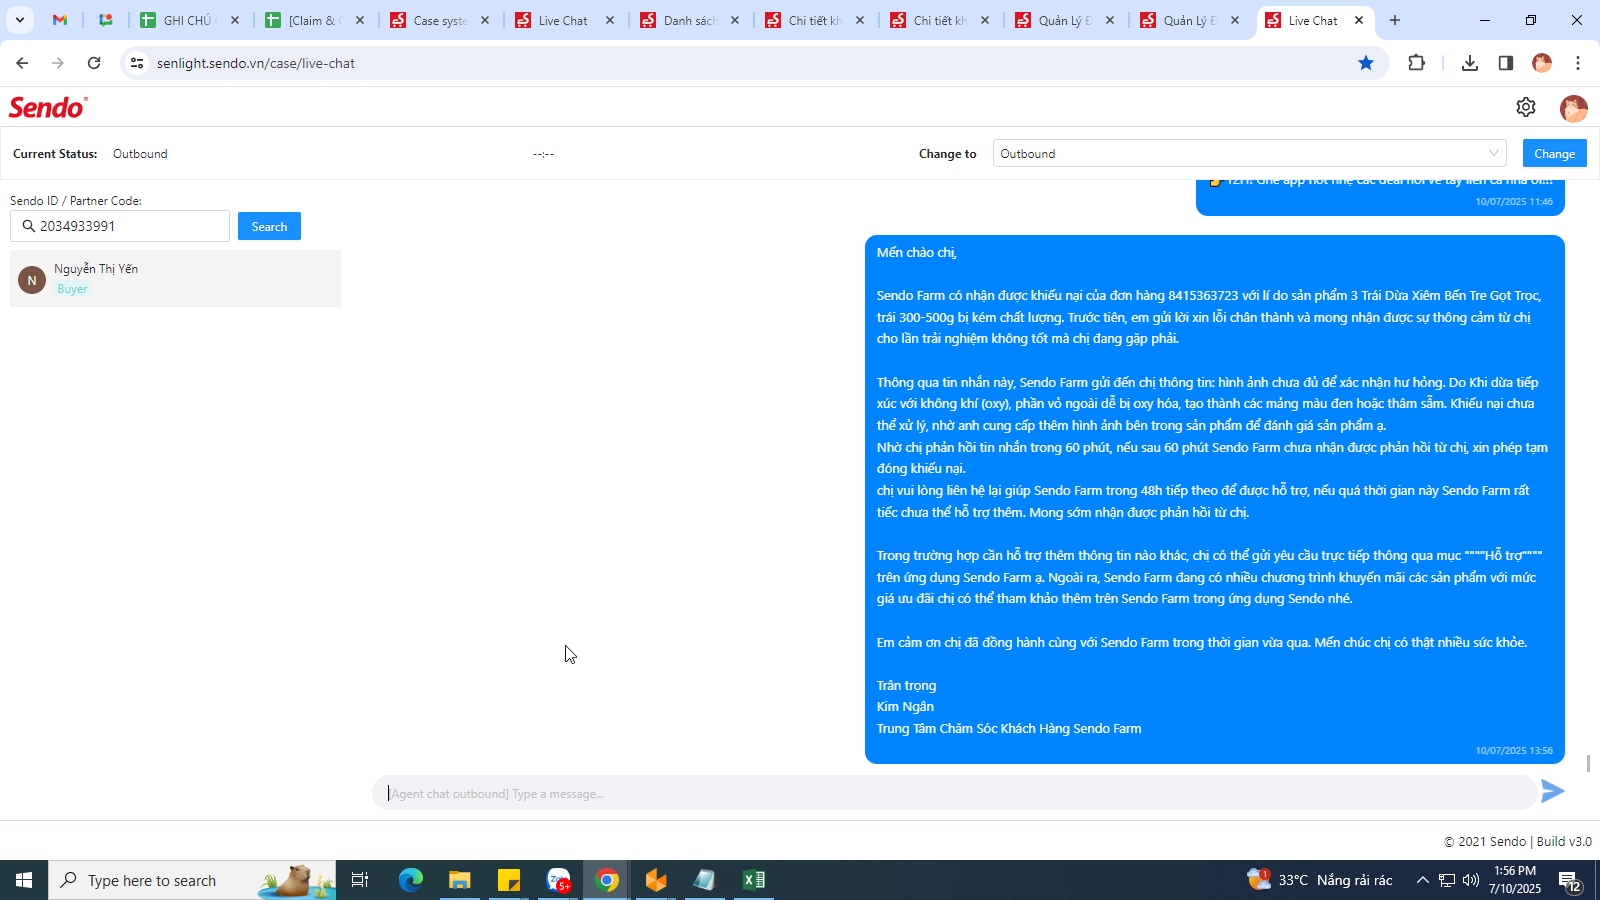Click the 10/07/2025 11:46 message timestamp
The height and width of the screenshot is (900, 1600).
point(1514,201)
